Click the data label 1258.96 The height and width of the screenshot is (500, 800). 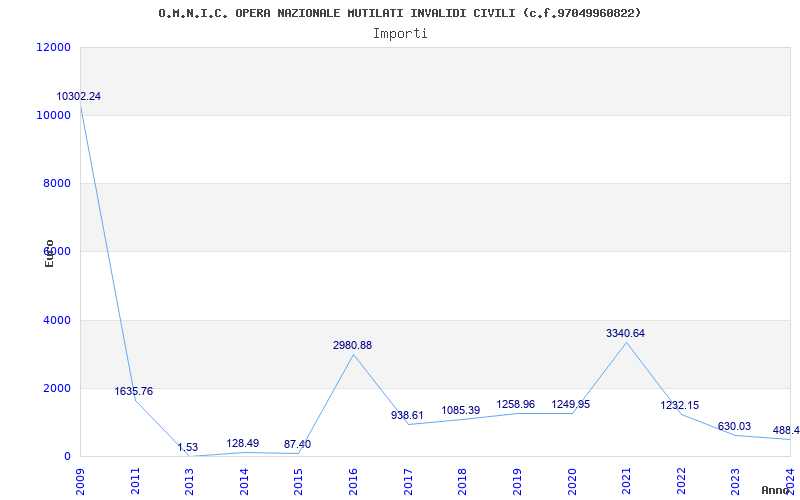click(x=516, y=404)
